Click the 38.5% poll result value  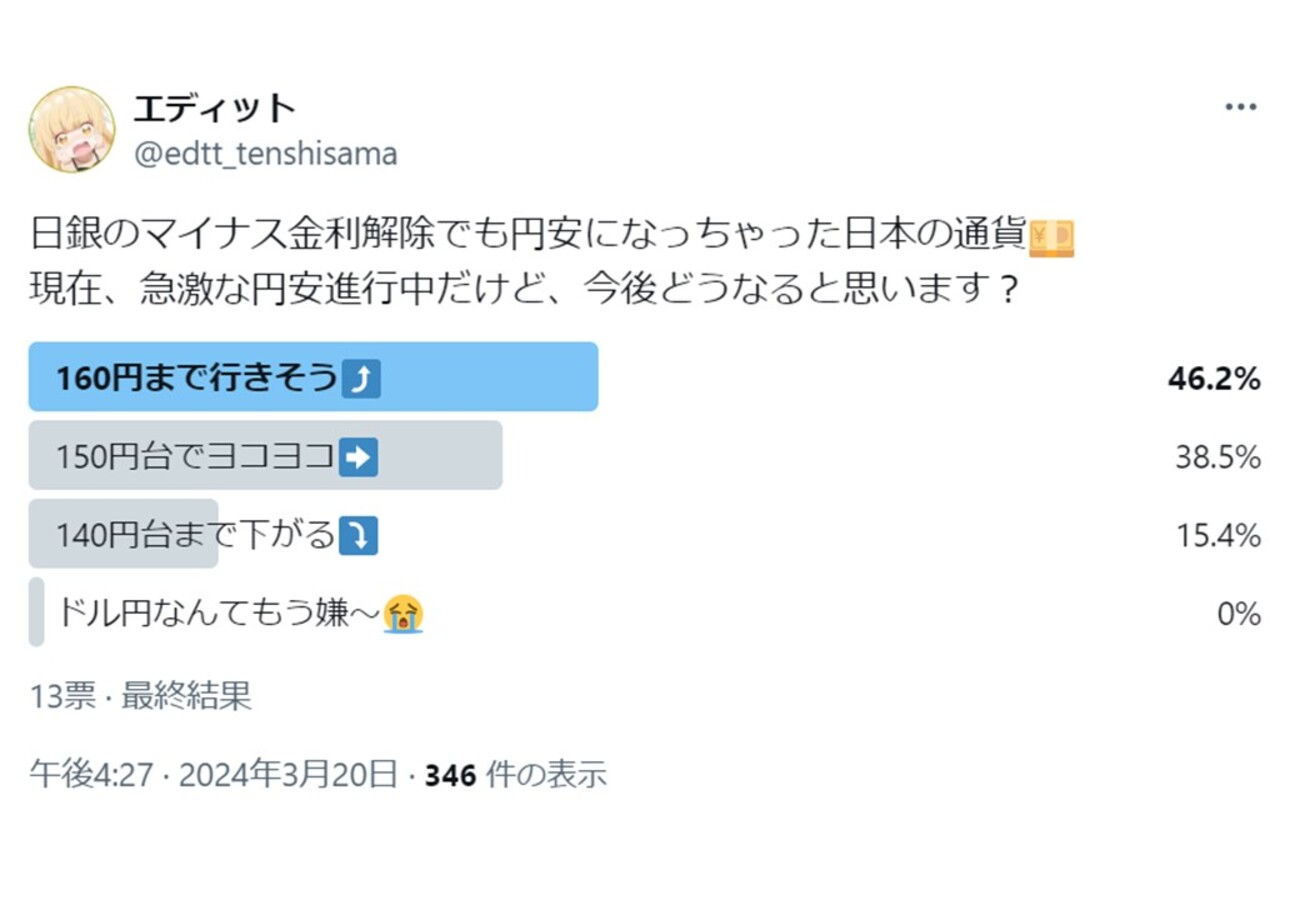coord(1217,457)
